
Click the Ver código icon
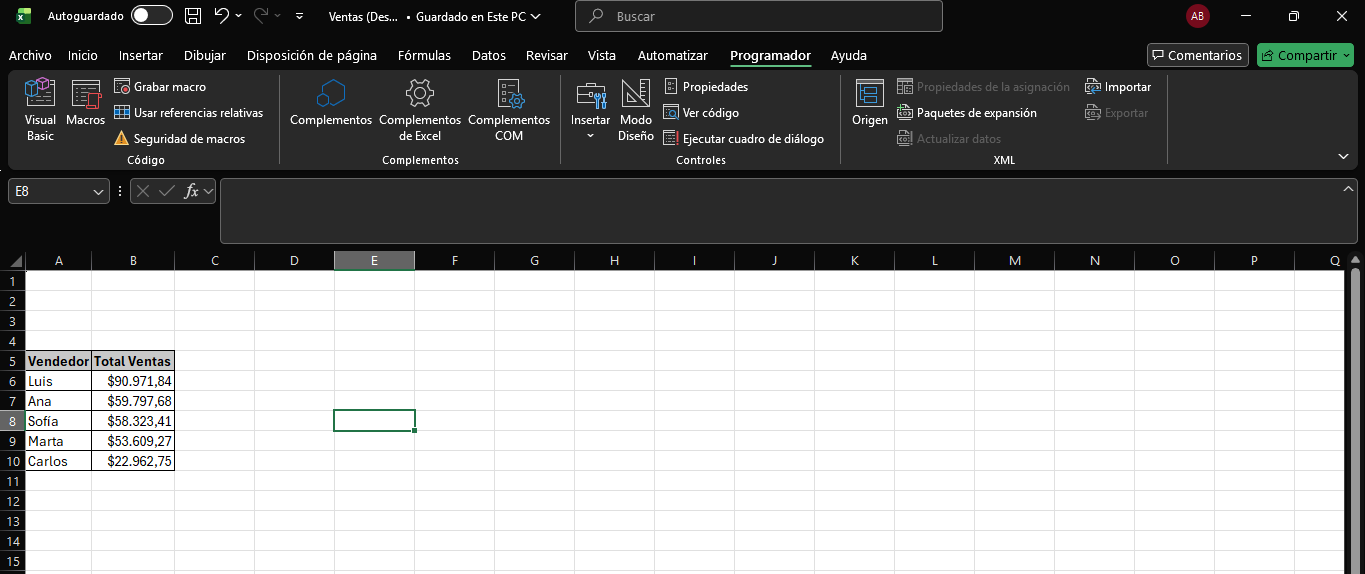coord(671,113)
